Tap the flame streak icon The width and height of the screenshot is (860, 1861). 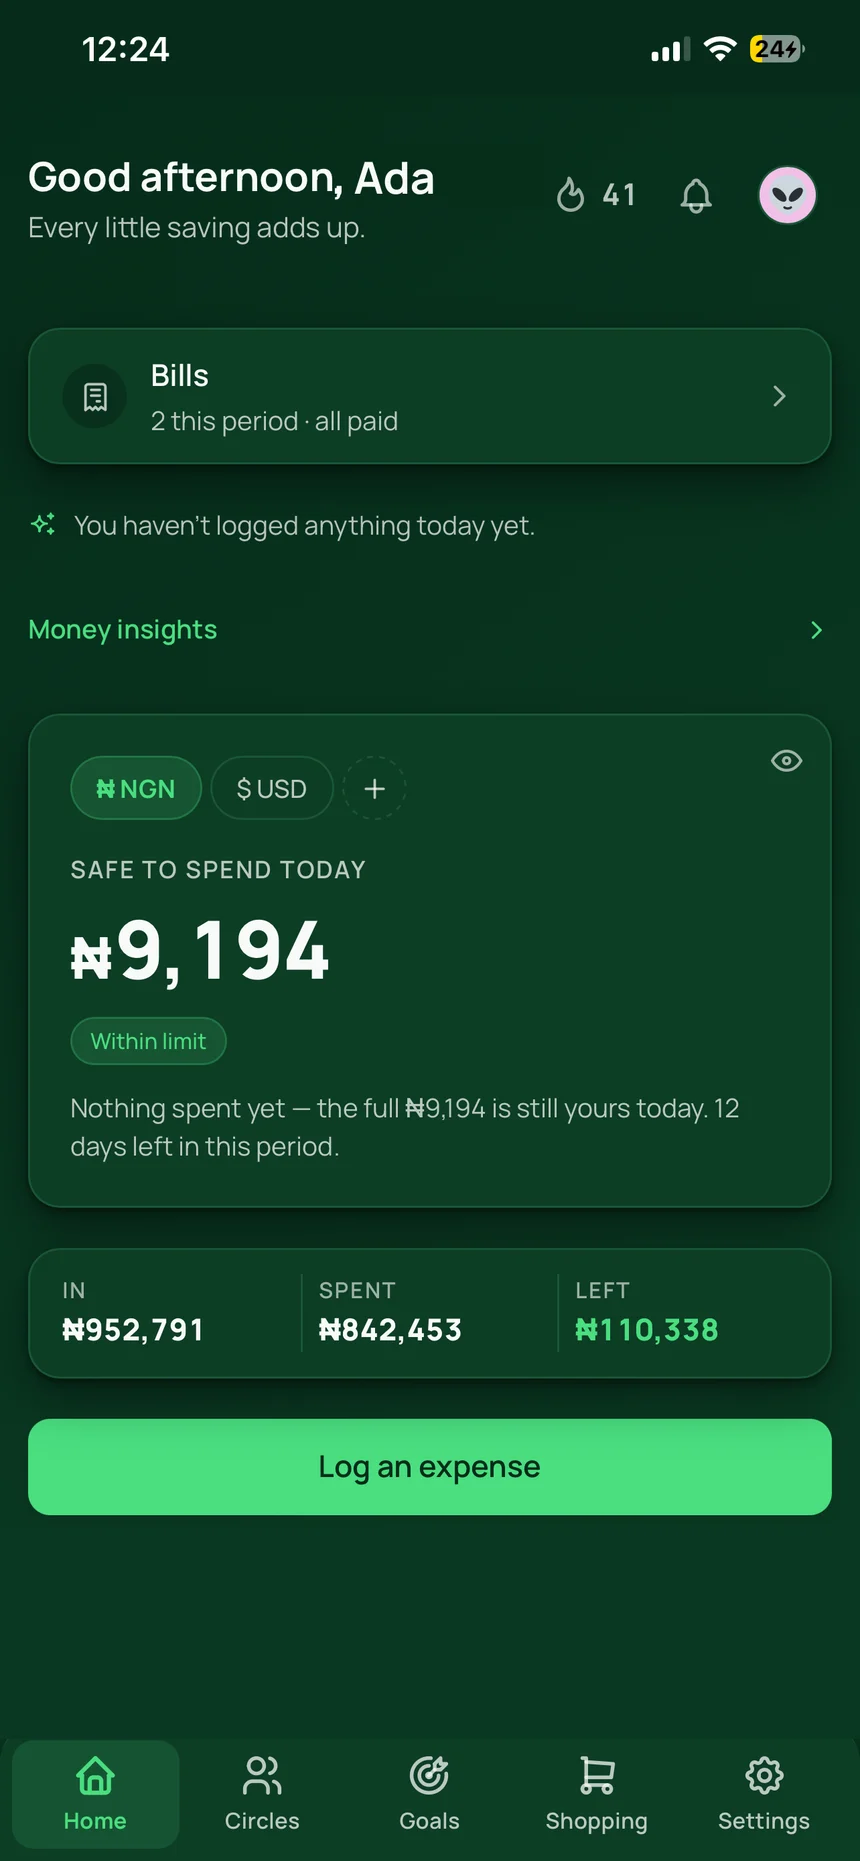[x=570, y=195]
